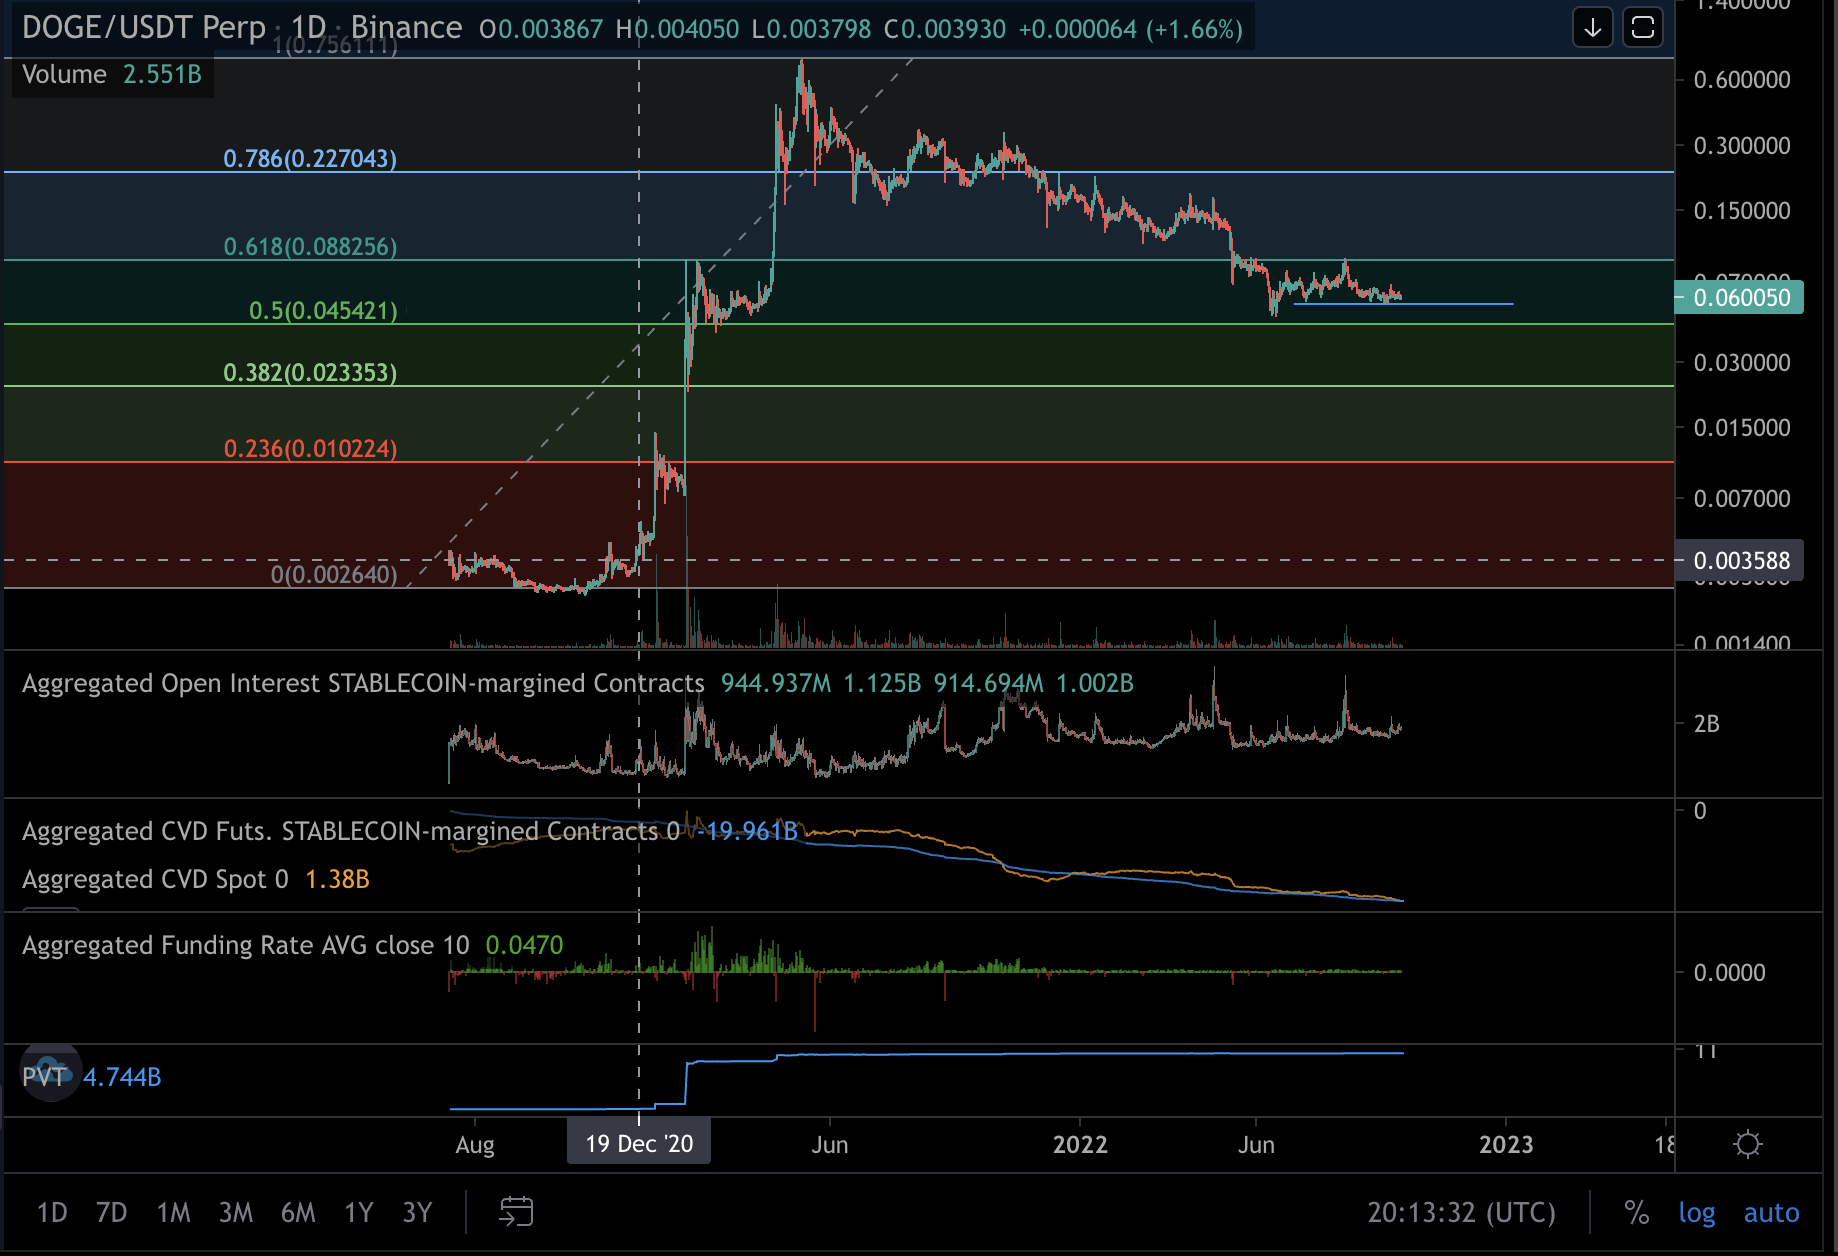Open chart settings gear on time axis
Screen dimensions: 1838x1256
[x=1747, y=1144]
